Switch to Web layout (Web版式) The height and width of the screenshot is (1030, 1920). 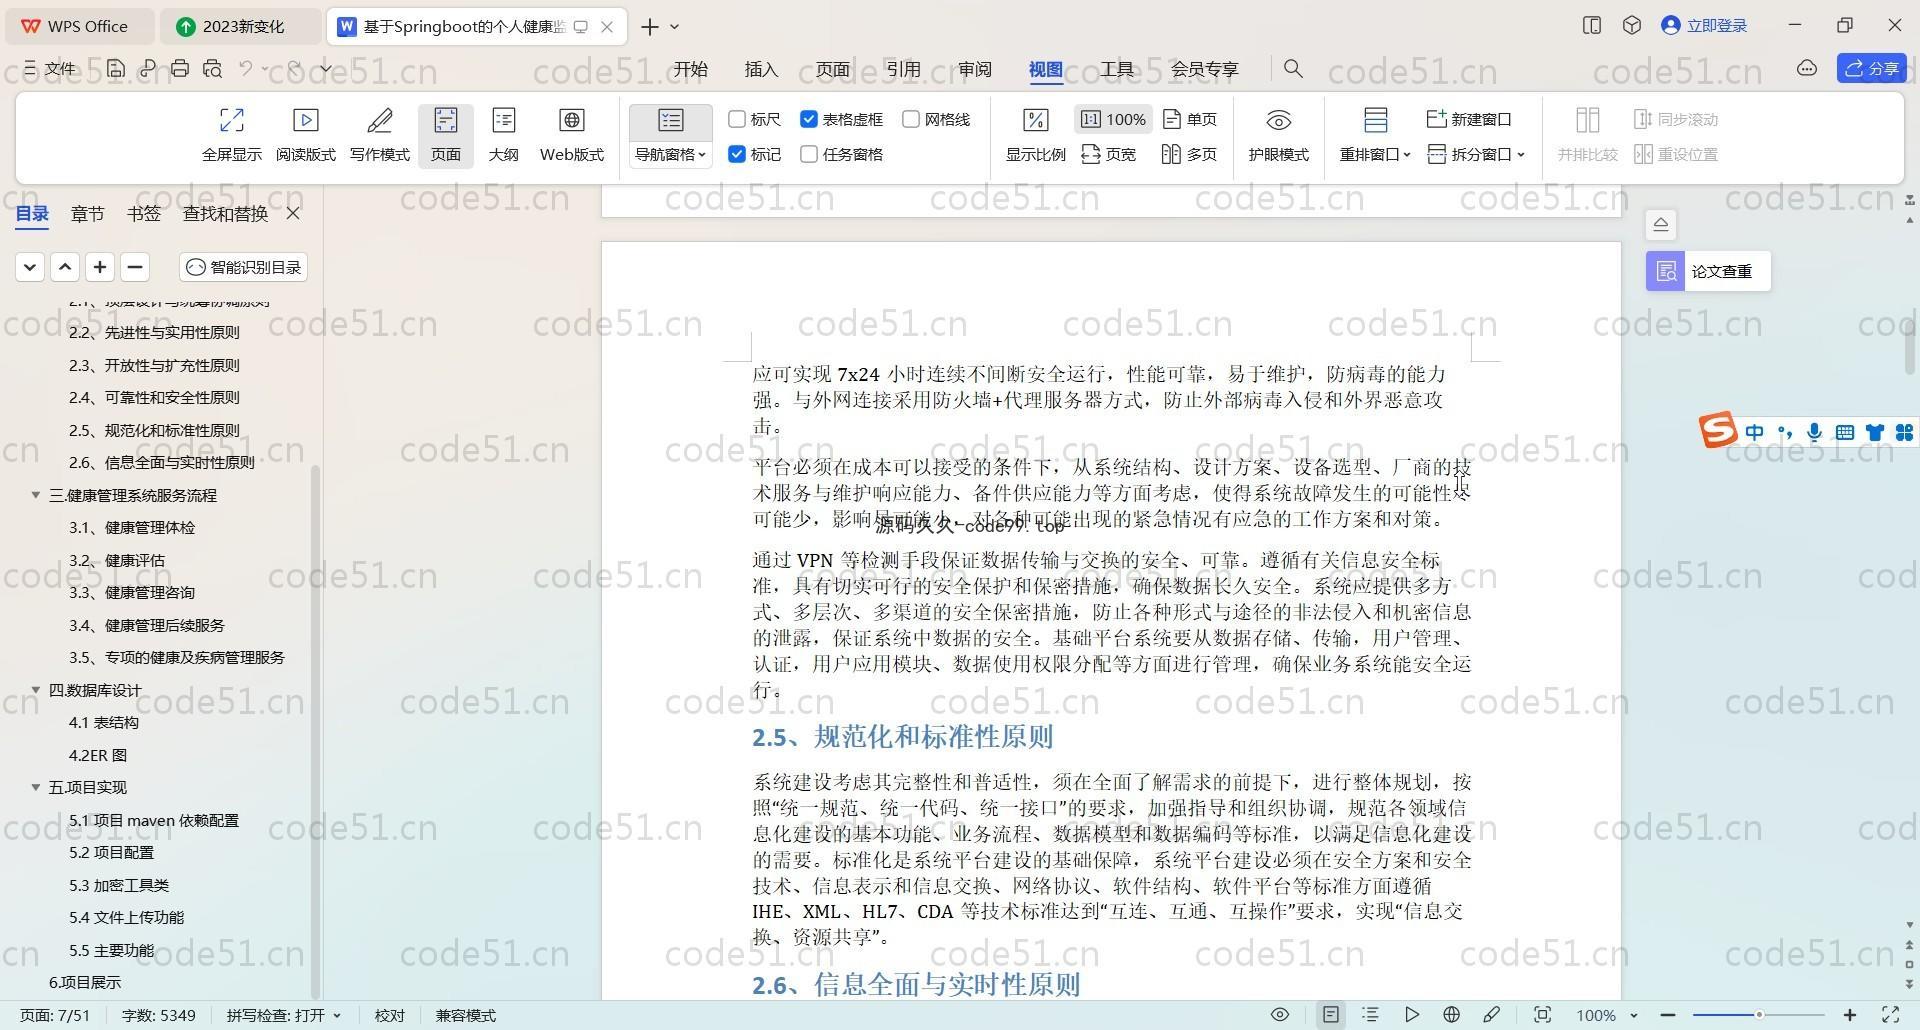click(571, 135)
